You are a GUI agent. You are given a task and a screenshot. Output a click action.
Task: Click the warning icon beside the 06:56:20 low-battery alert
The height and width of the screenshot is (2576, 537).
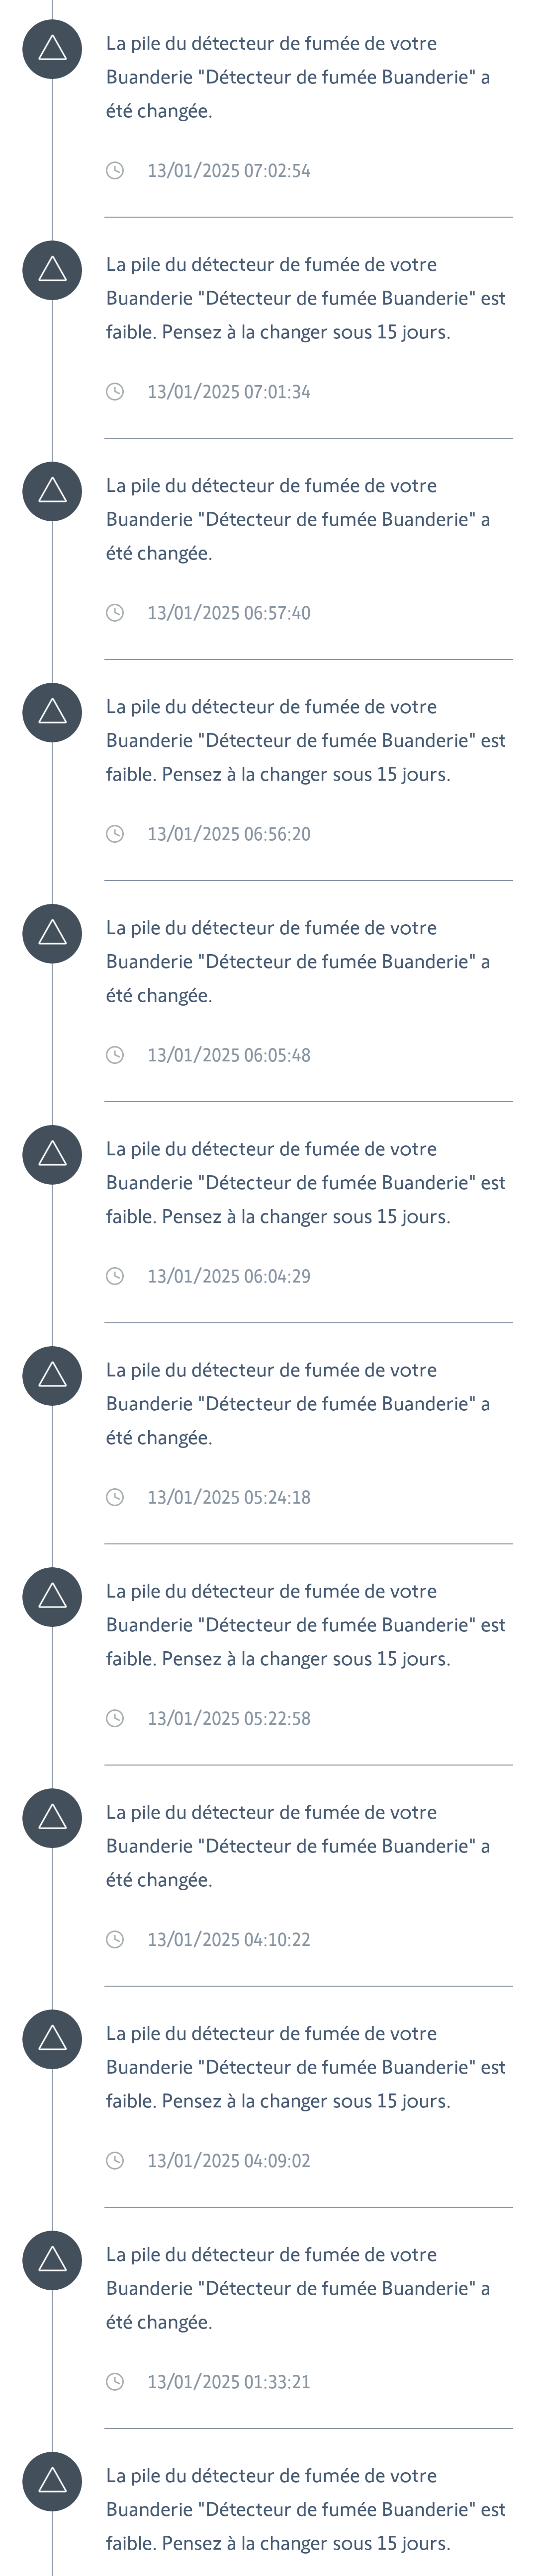click(52, 712)
